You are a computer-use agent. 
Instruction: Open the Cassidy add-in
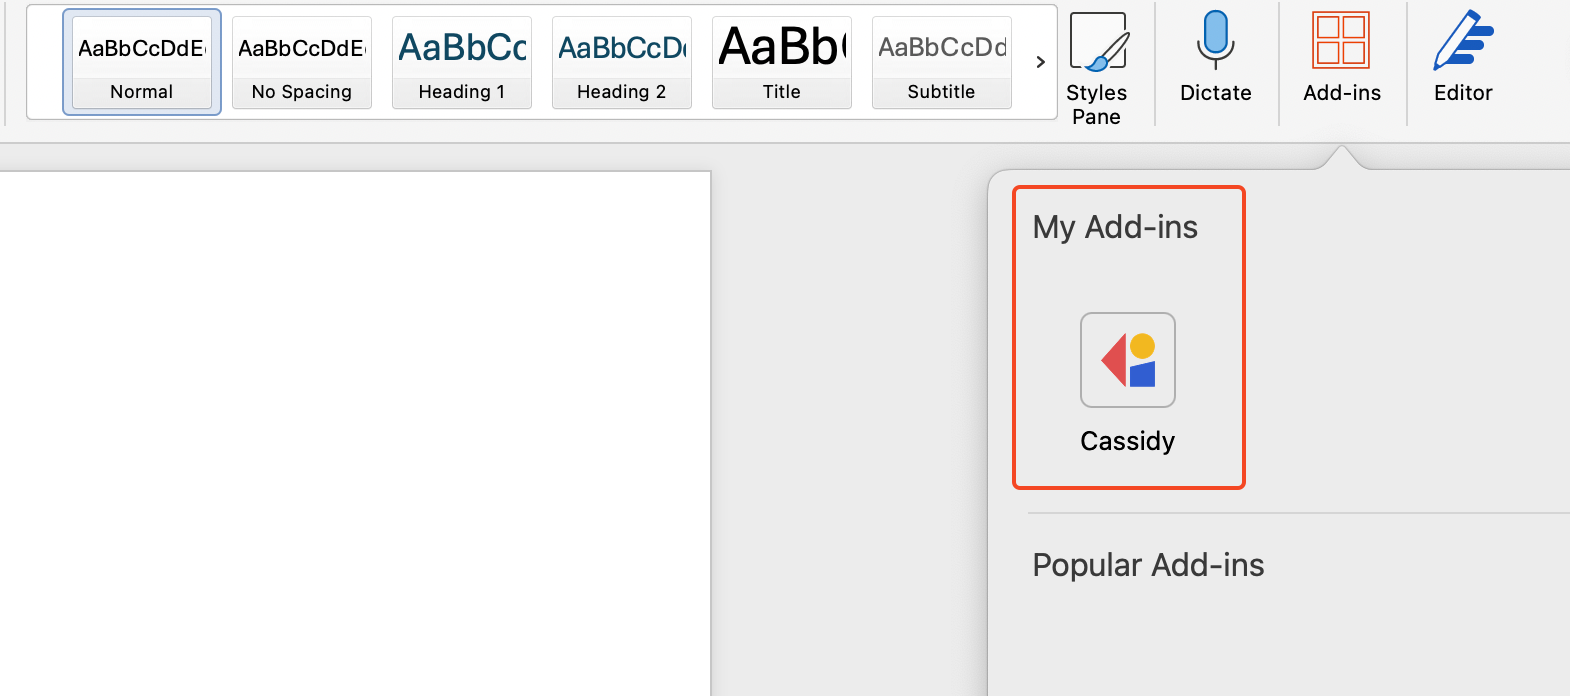click(1128, 360)
